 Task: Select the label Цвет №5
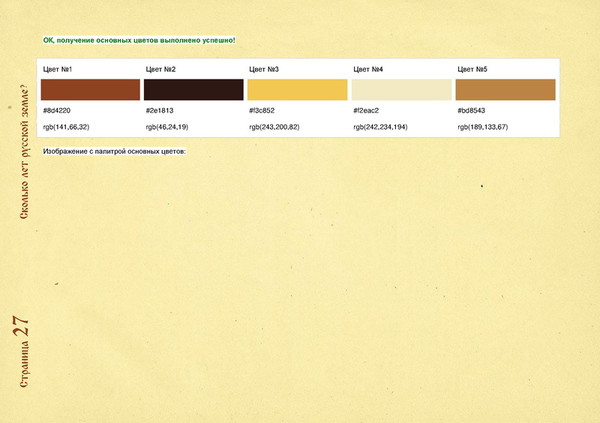point(472,69)
